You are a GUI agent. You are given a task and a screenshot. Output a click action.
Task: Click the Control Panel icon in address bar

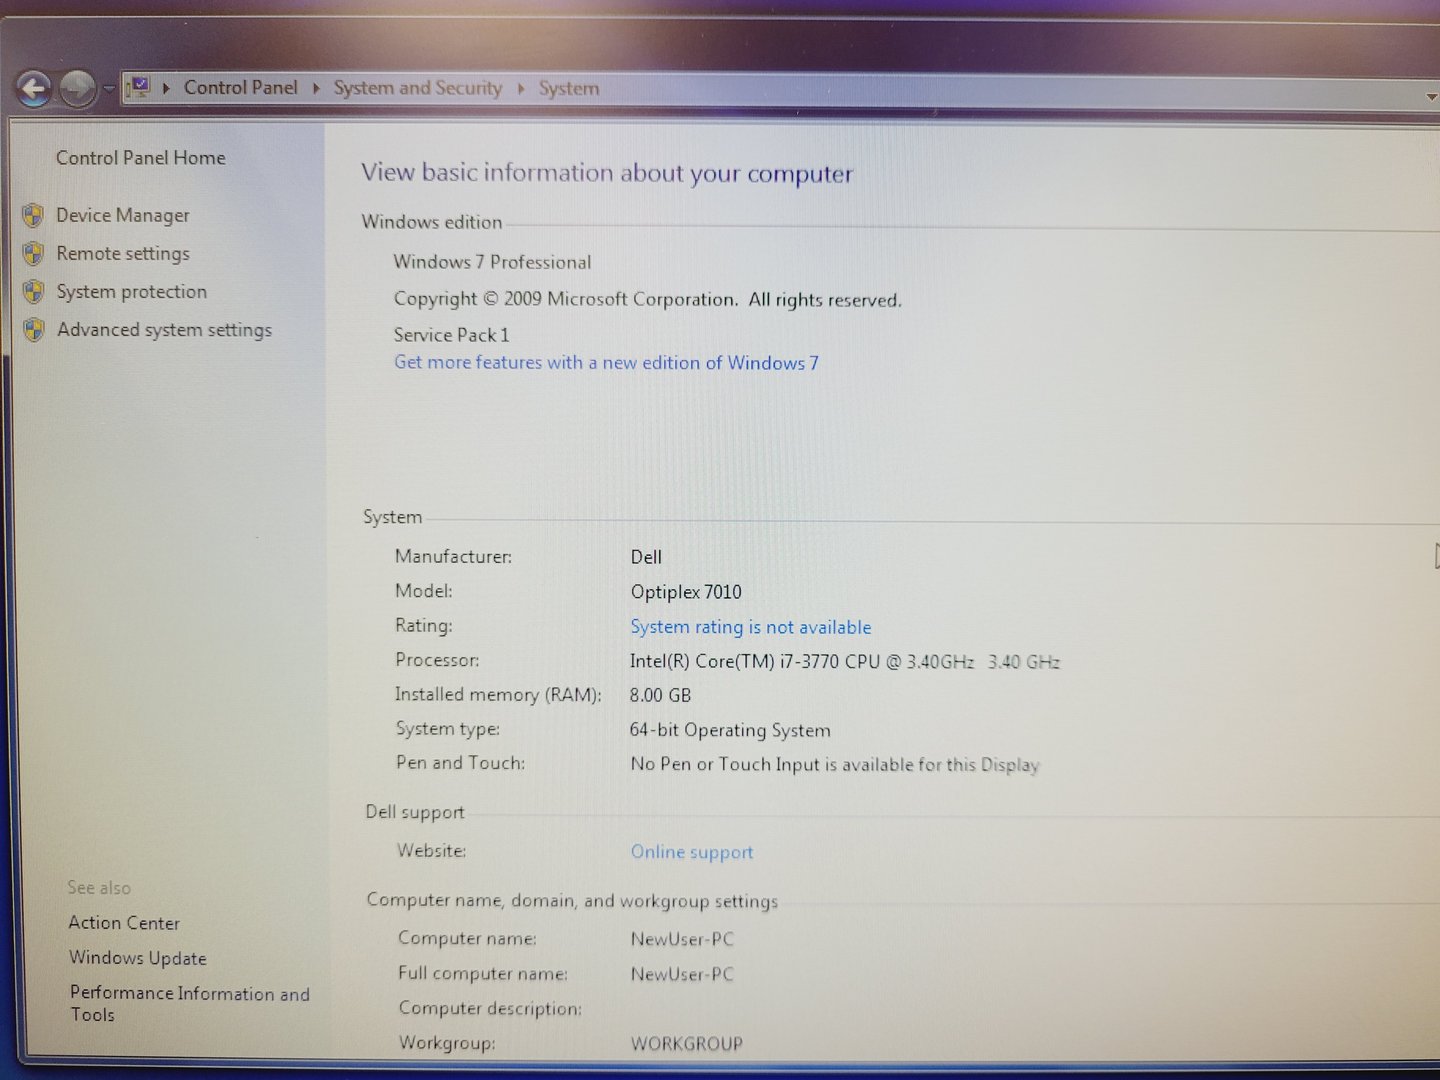click(x=140, y=88)
